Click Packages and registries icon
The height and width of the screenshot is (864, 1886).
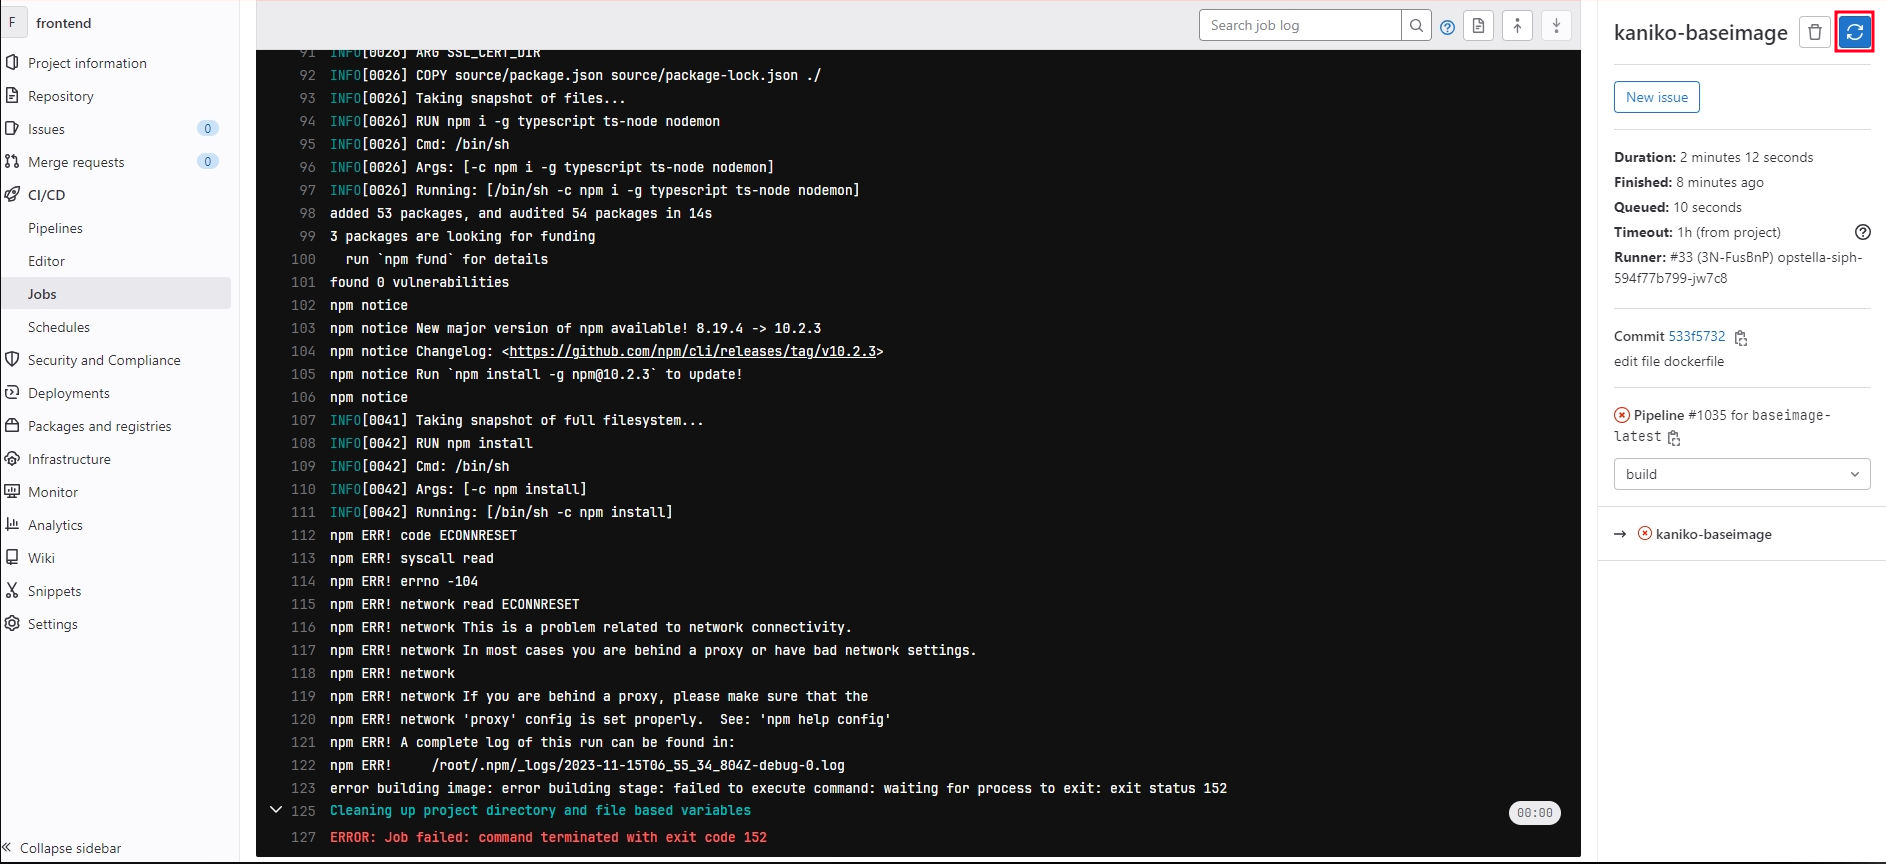[x=12, y=425]
